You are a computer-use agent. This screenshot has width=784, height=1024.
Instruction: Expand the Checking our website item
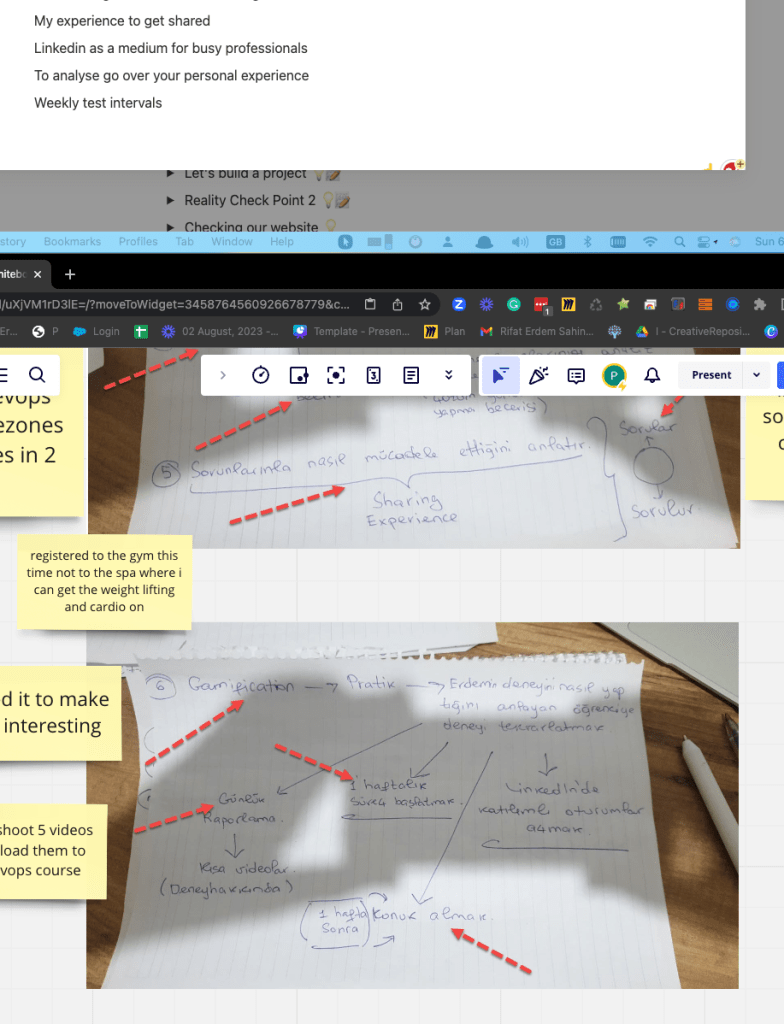171,227
